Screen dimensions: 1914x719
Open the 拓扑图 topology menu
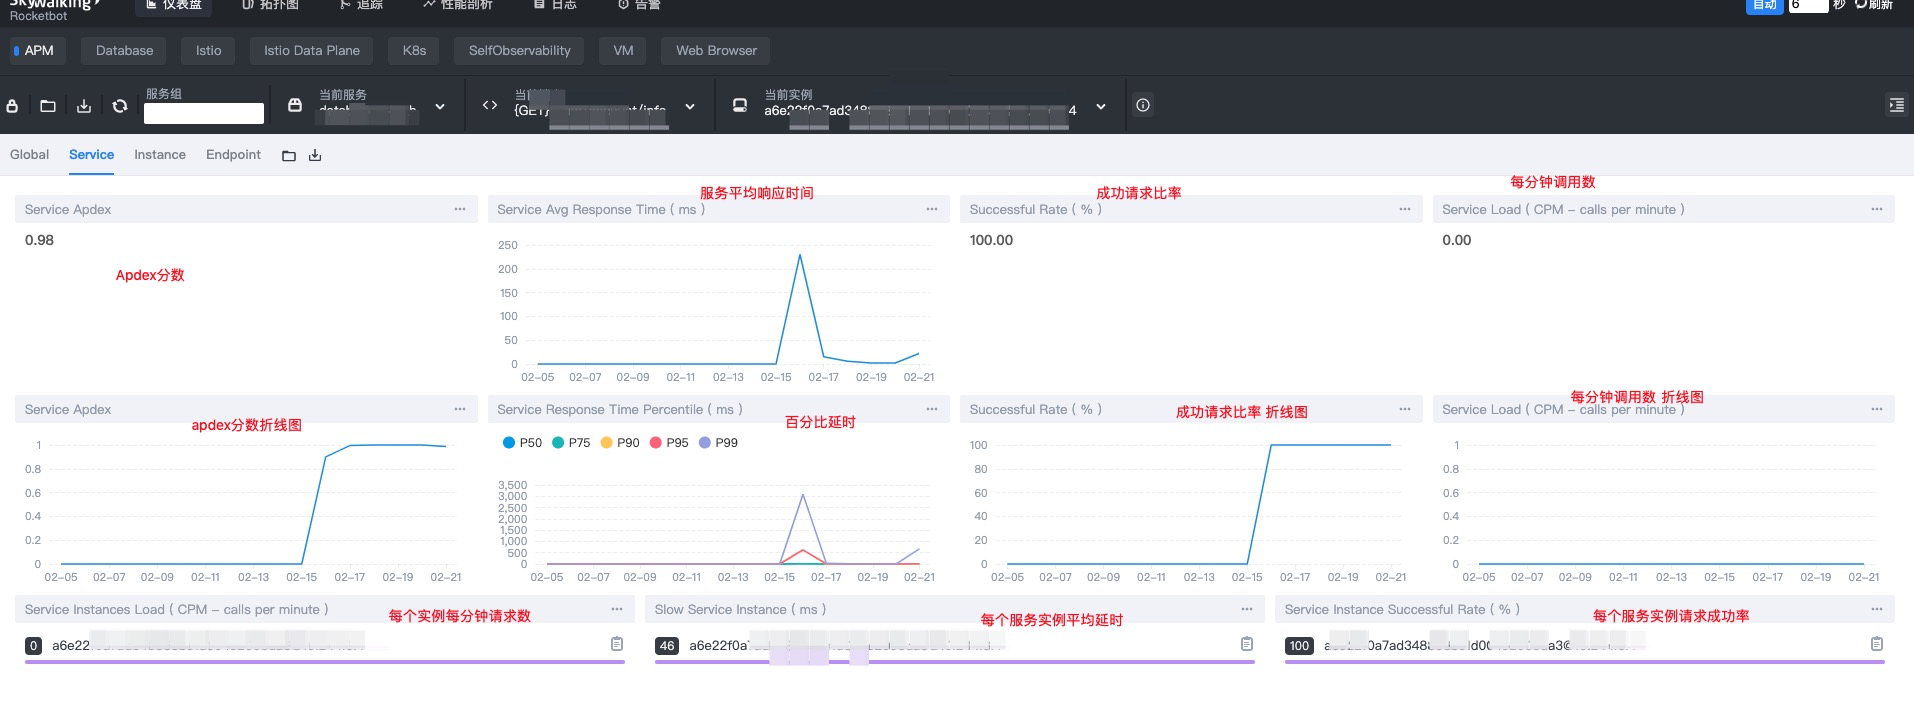pos(271,5)
